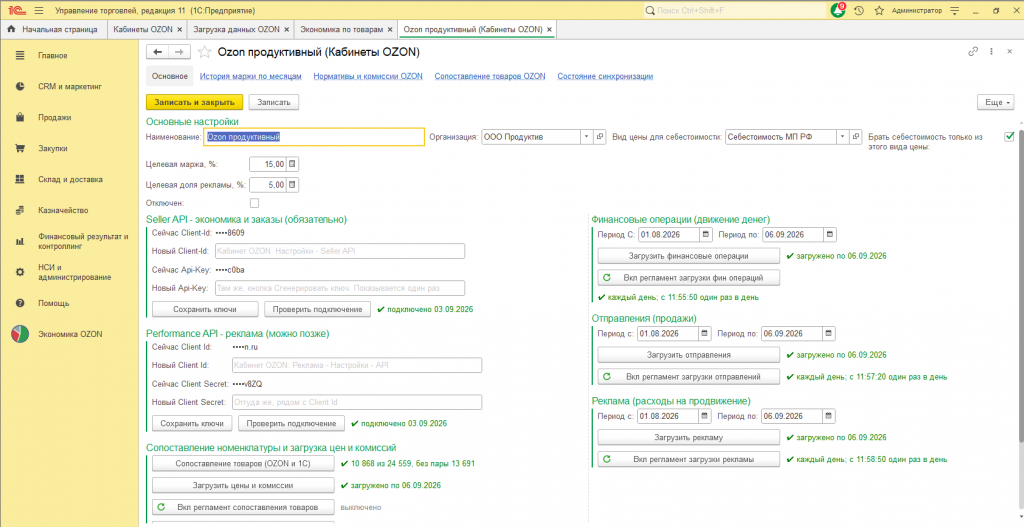Open CRM и маркетинг section
The width and height of the screenshot is (1024, 527).
coord(69,86)
